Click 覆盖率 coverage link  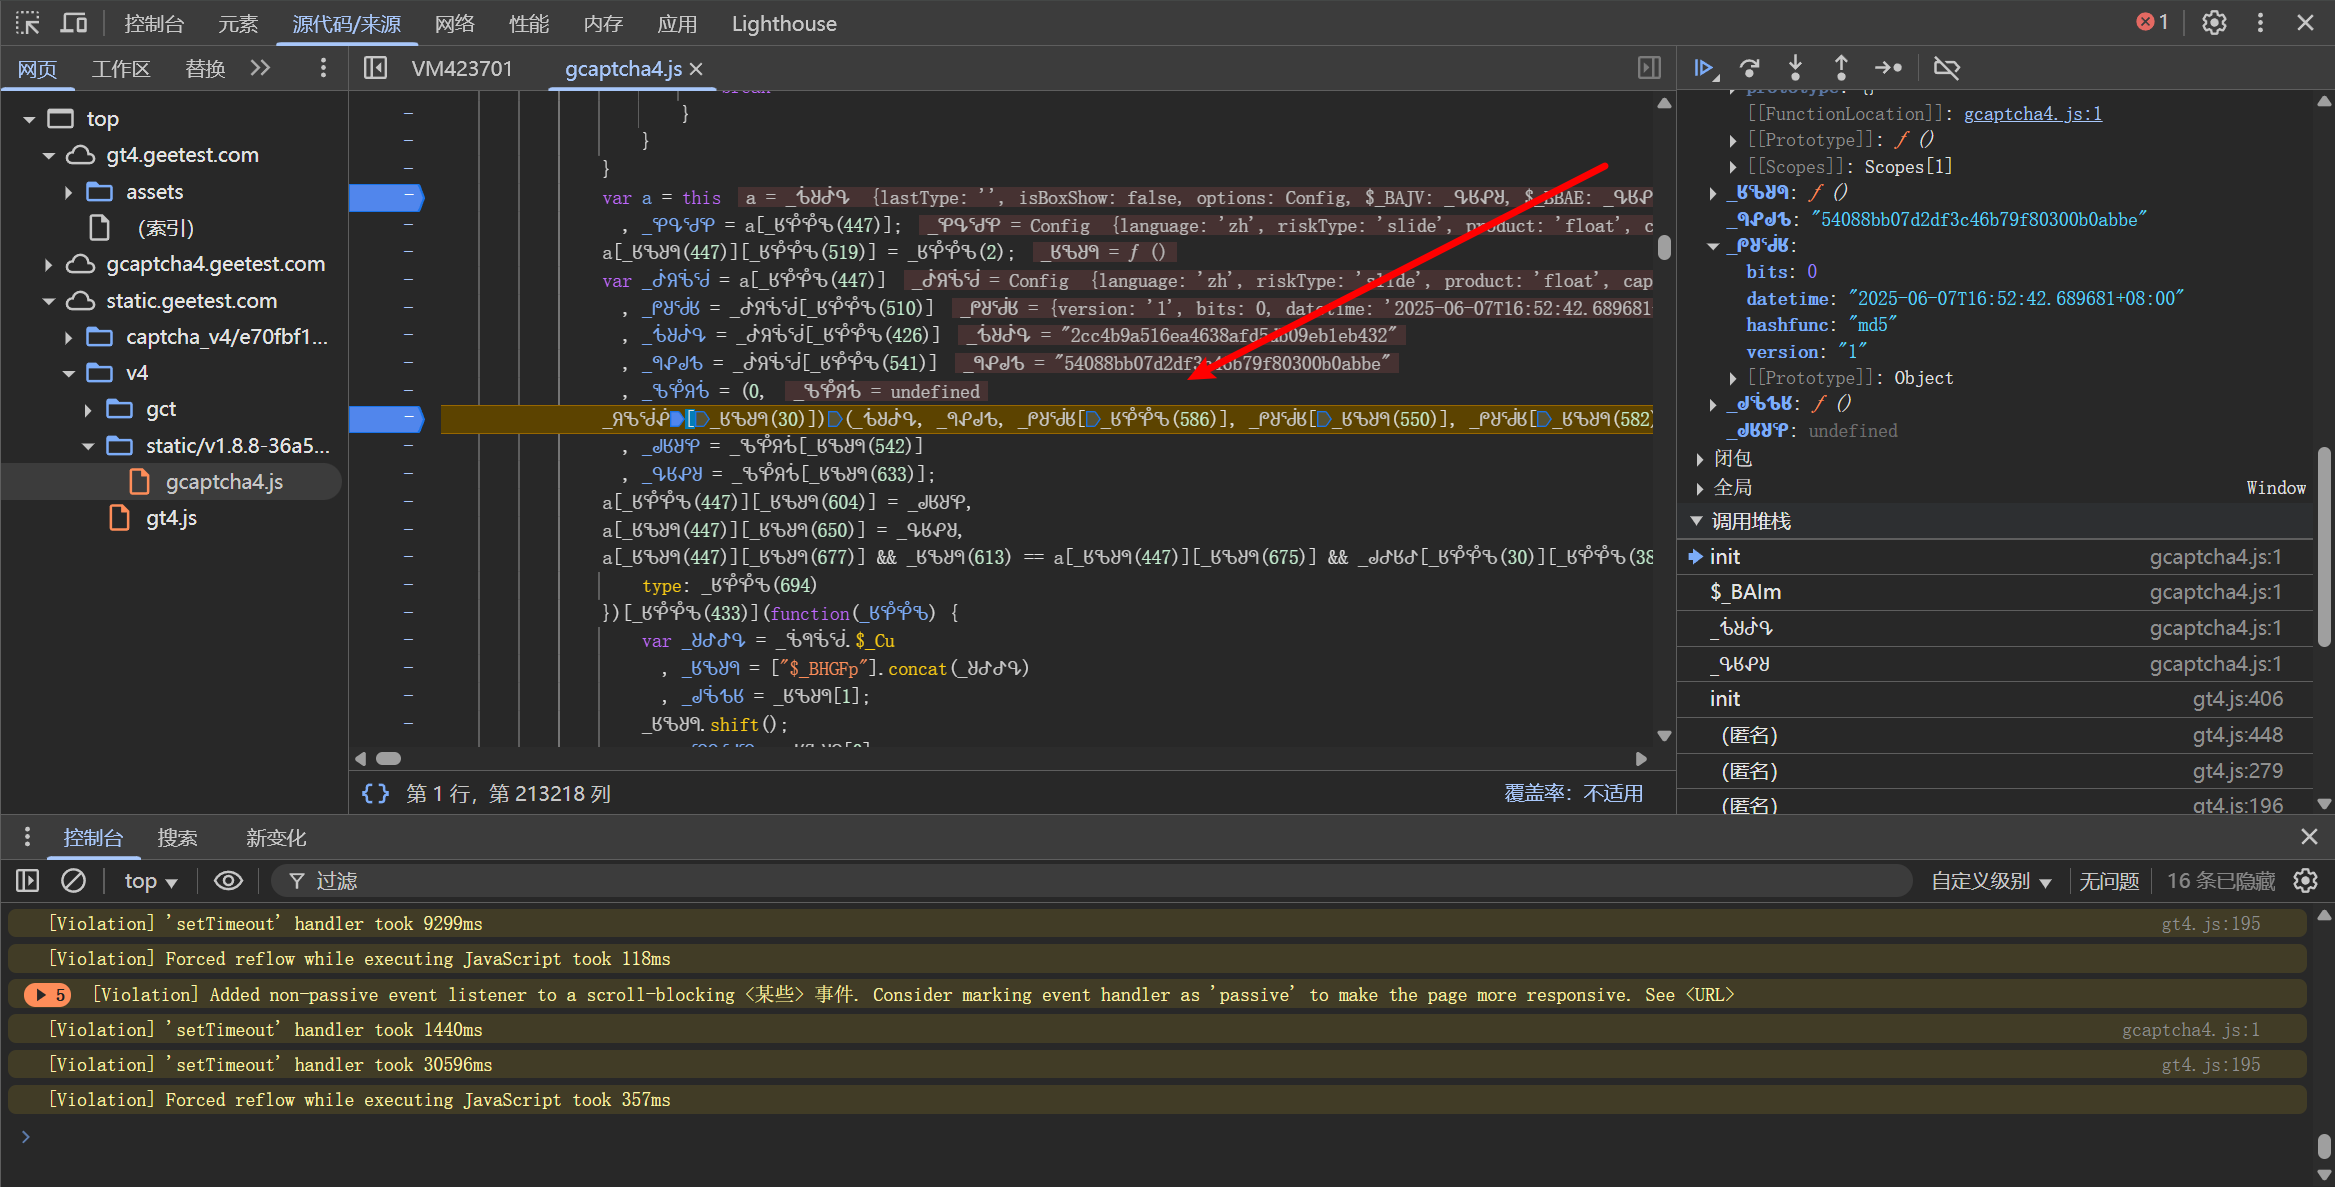point(1574,793)
